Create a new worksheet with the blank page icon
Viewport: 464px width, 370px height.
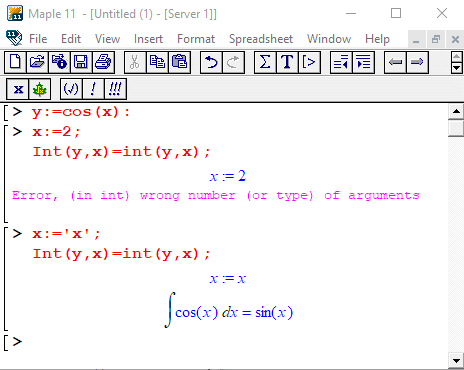point(15,62)
